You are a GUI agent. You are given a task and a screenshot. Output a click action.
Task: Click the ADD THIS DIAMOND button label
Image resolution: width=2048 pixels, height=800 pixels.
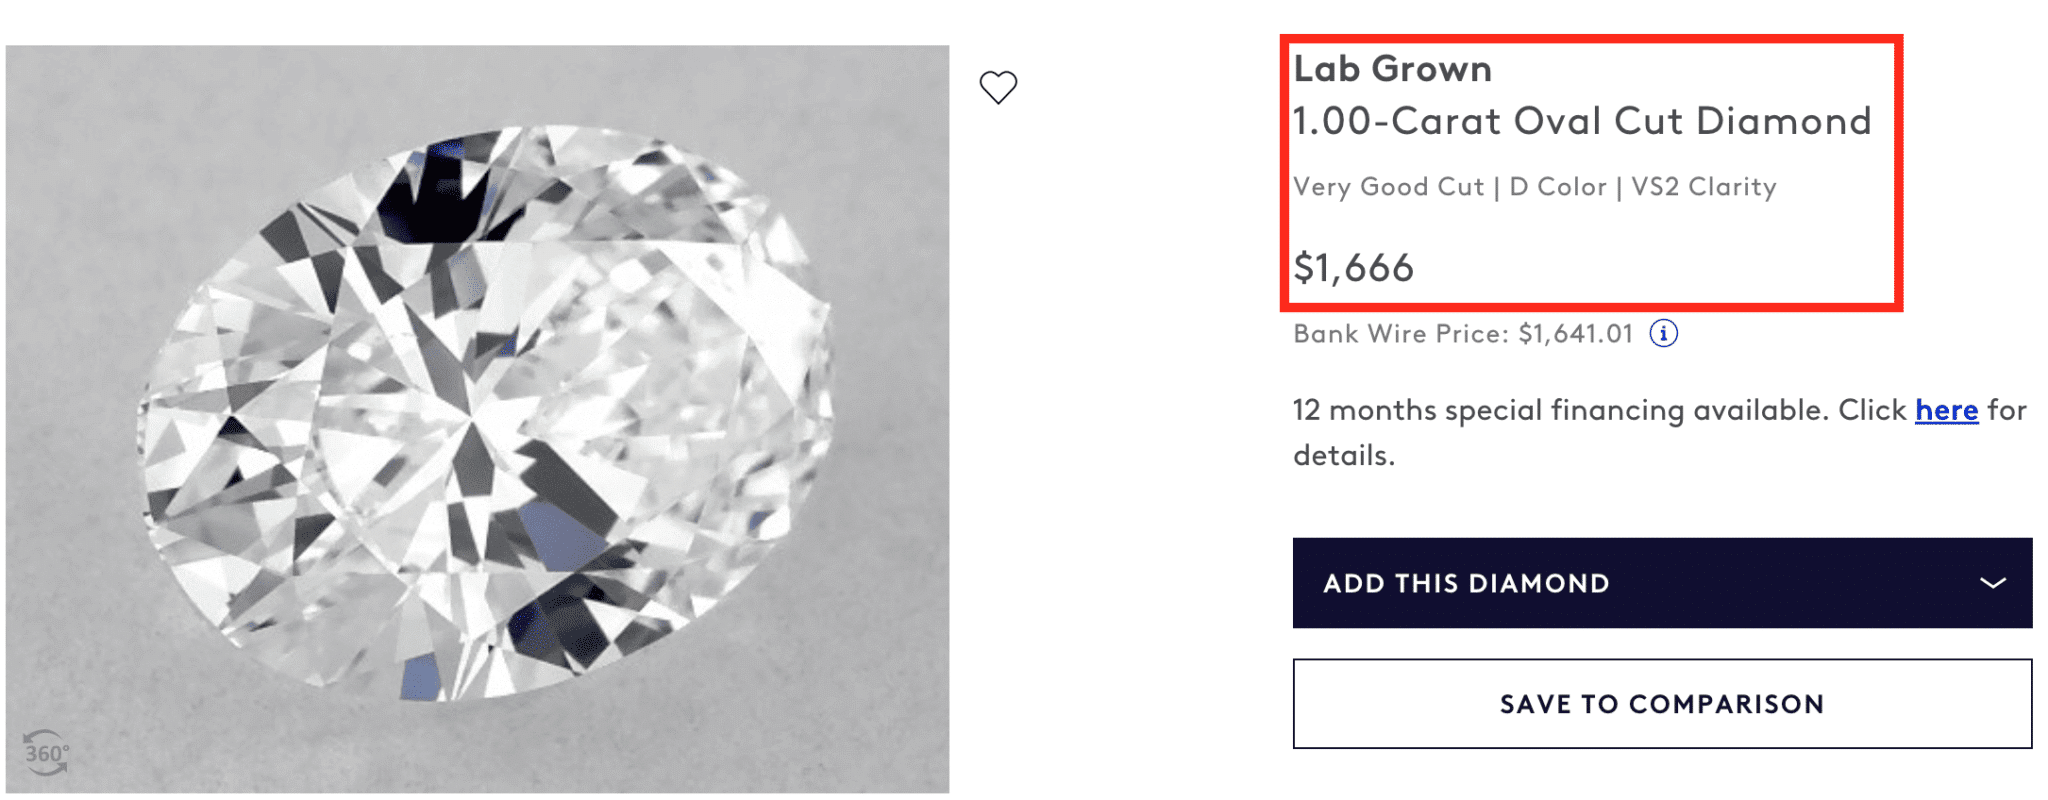(1466, 583)
